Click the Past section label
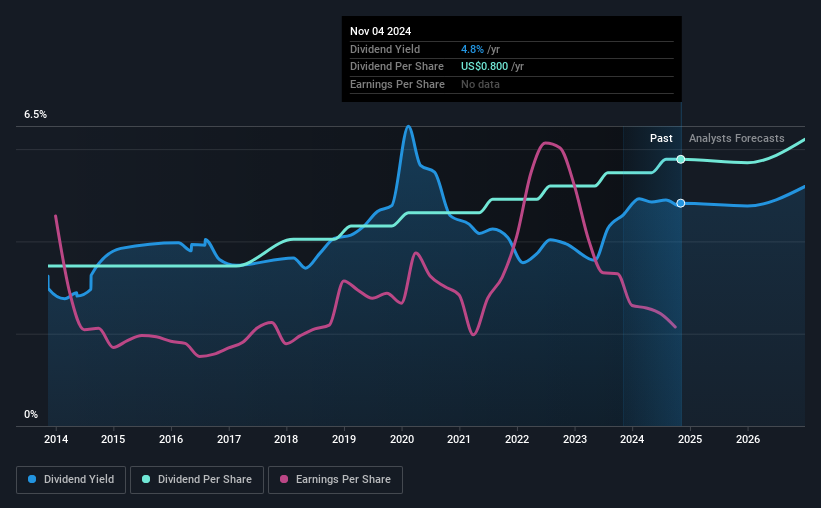Screen dimensions: 821x508 (661, 138)
